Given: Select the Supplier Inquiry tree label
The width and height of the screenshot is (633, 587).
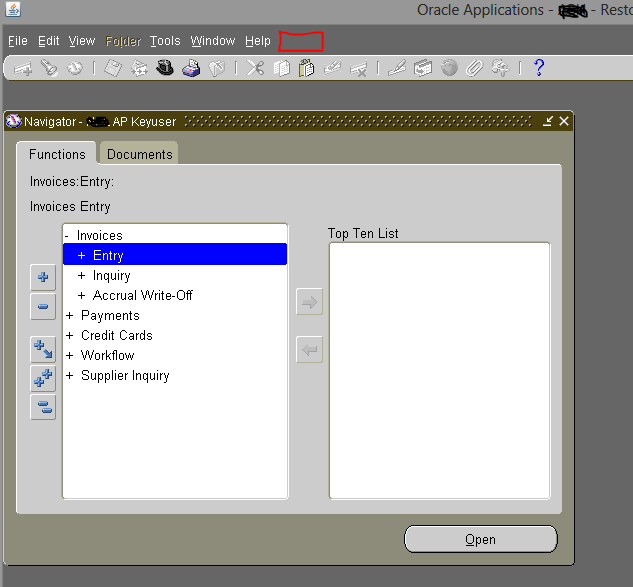Looking at the screenshot, I should pos(125,376).
